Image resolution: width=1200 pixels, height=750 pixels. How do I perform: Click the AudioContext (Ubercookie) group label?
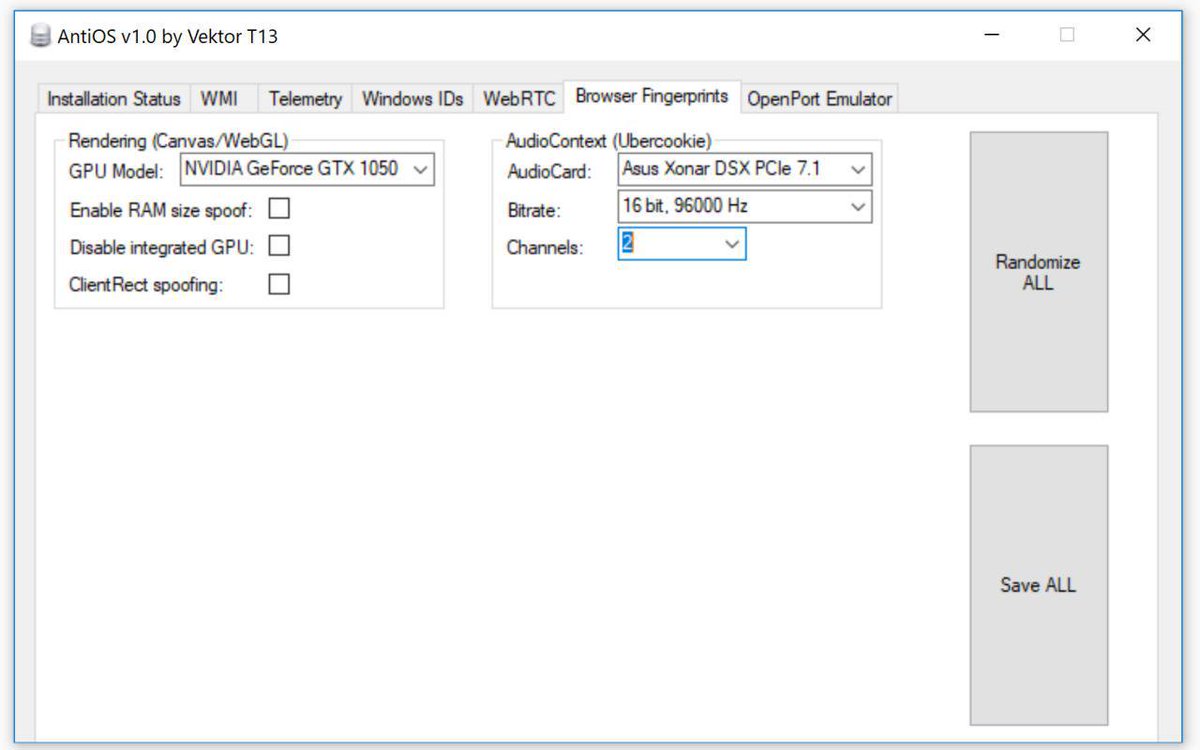[608, 142]
